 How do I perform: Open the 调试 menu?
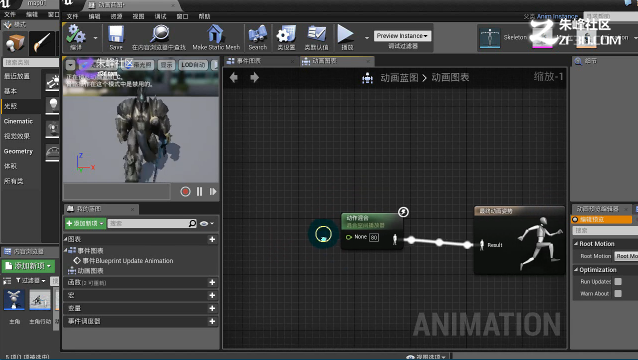pyautogui.click(x=160, y=16)
